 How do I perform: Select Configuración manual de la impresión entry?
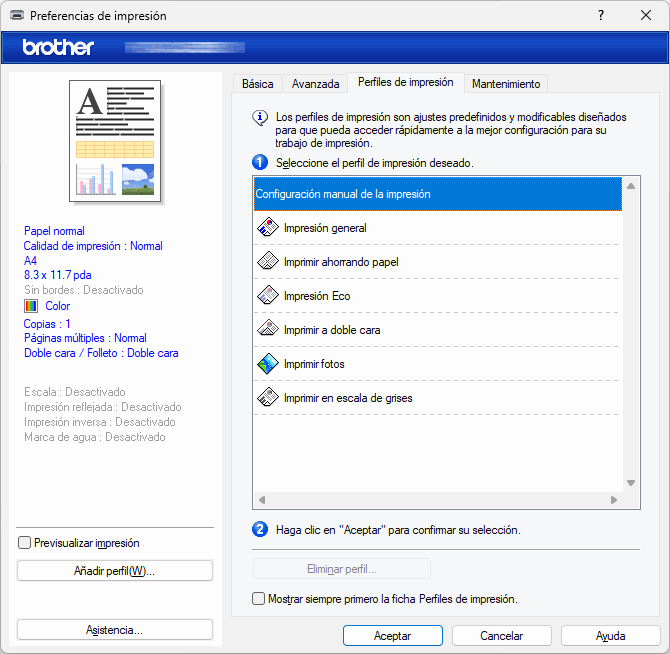(x=436, y=194)
